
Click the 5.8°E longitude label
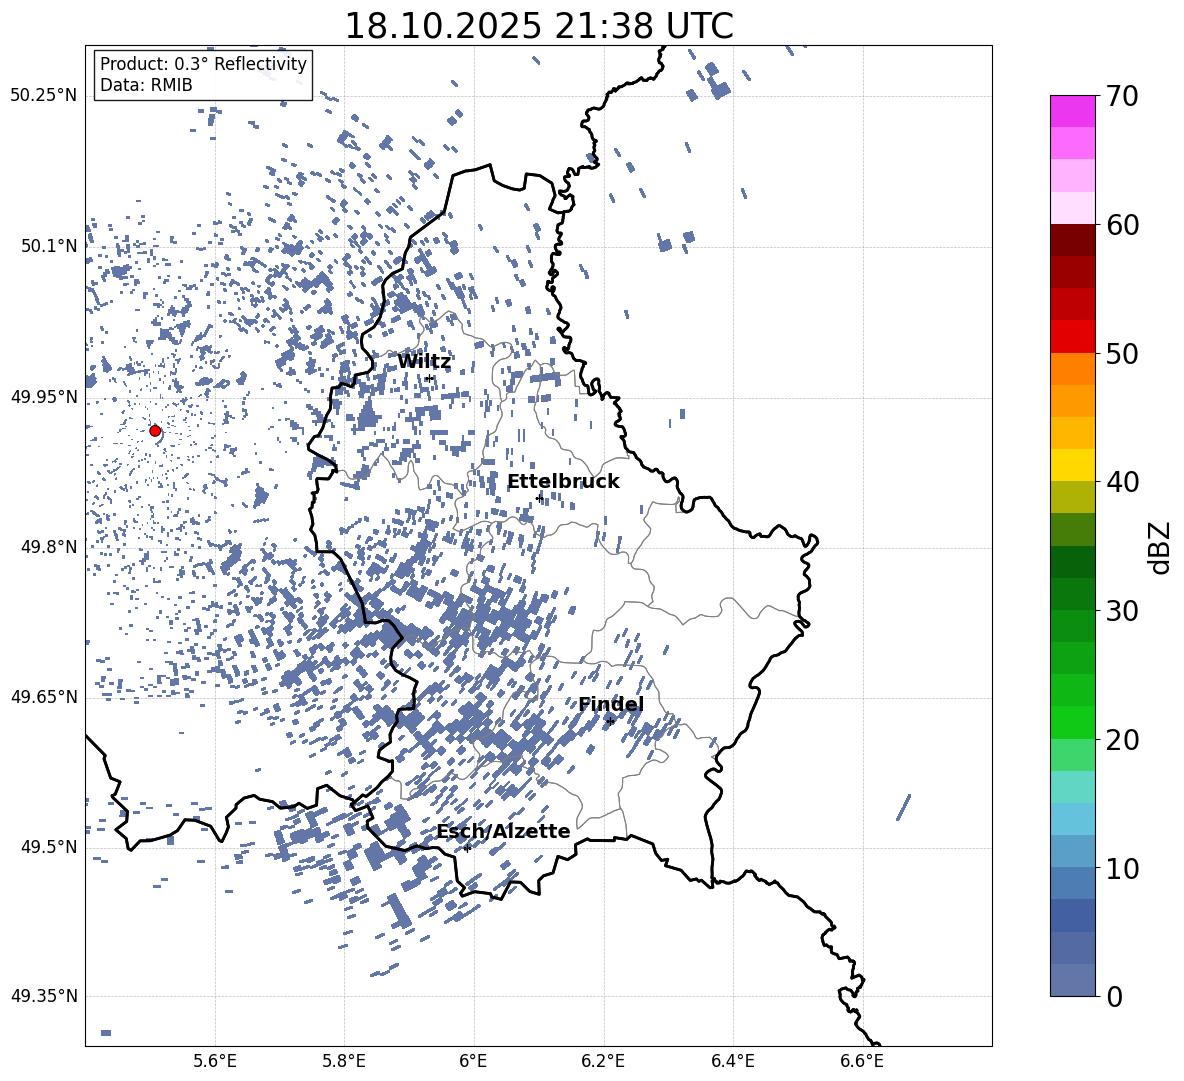click(344, 1061)
